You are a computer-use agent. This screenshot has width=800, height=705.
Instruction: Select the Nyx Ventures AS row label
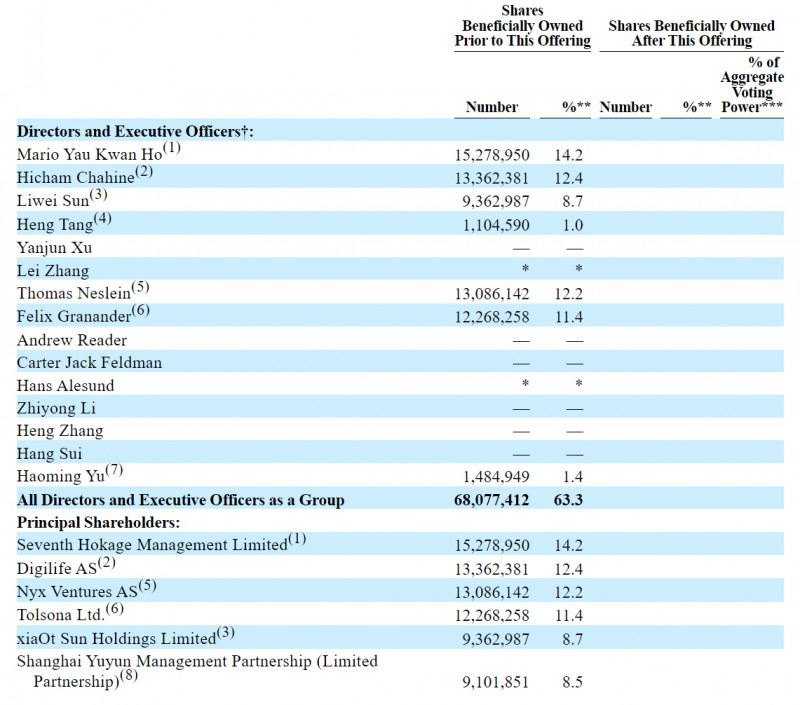(x=77, y=592)
